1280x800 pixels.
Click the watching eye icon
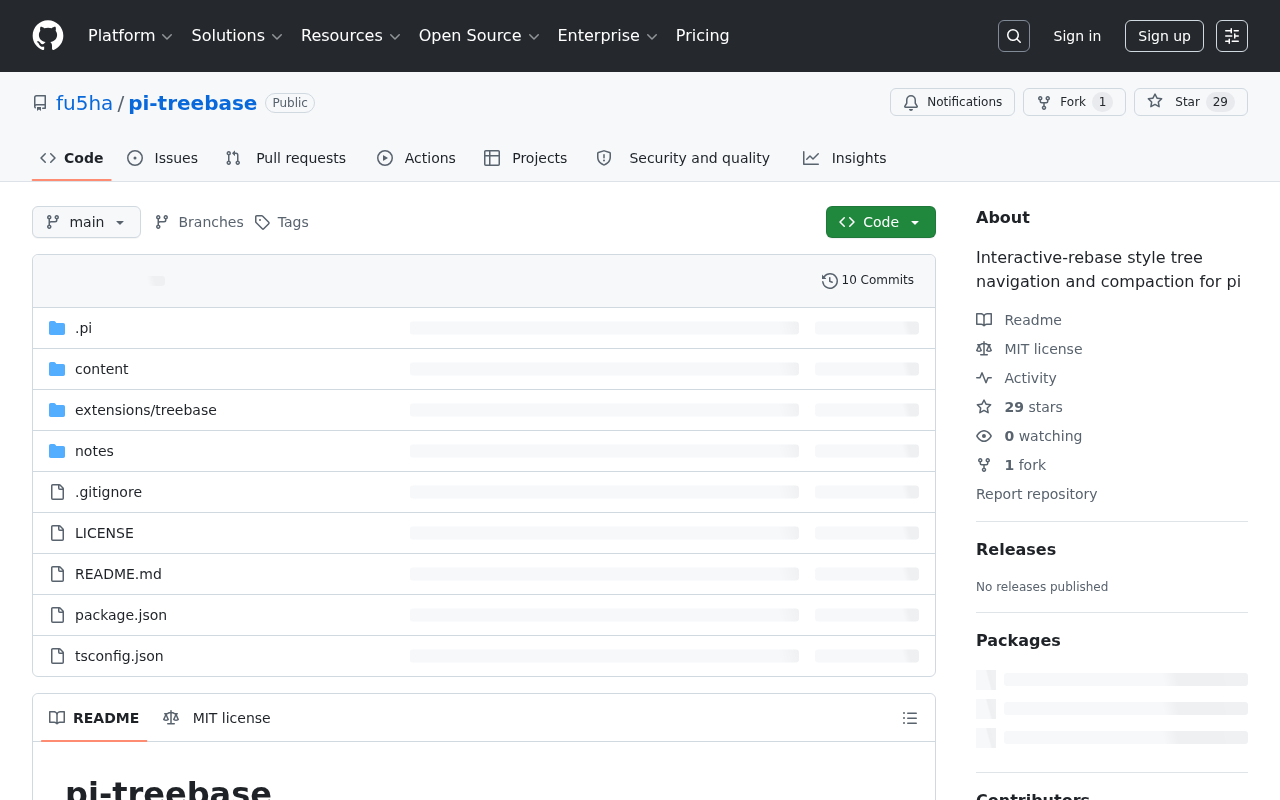(x=984, y=436)
